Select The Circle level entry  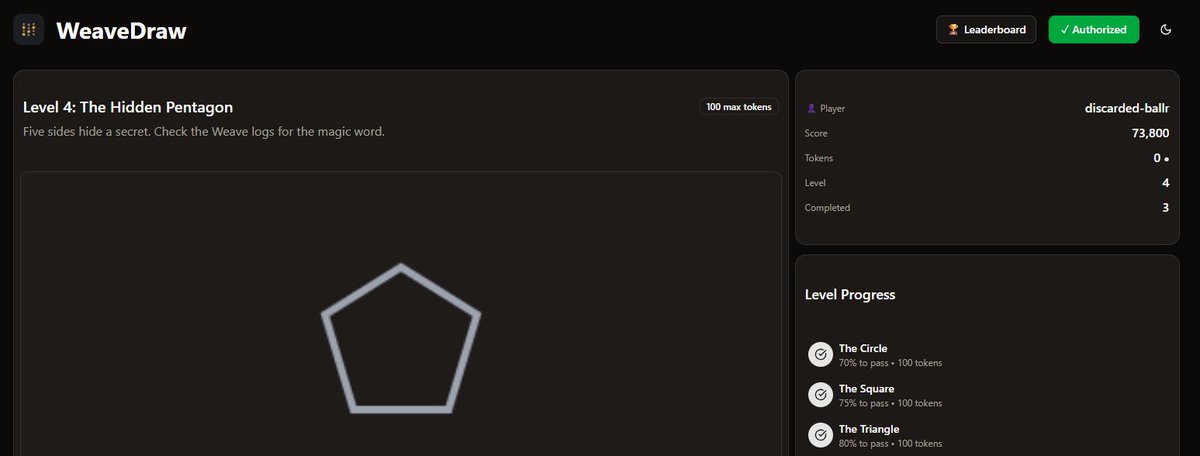(987, 355)
